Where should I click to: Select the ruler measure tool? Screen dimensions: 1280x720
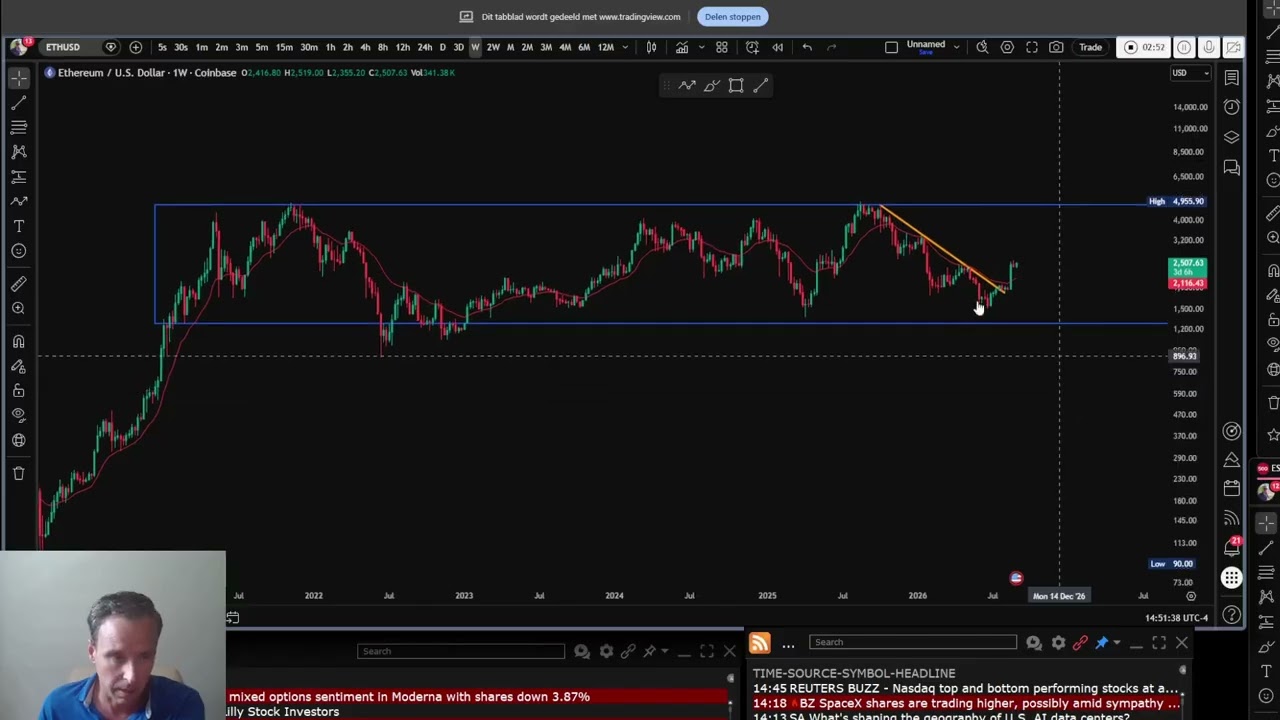tap(19, 284)
